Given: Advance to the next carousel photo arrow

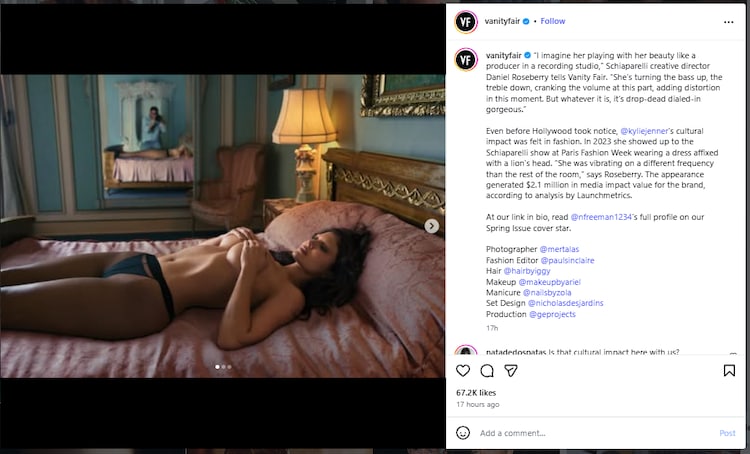Looking at the screenshot, I should pyautogui.click(x=431, y=226).
